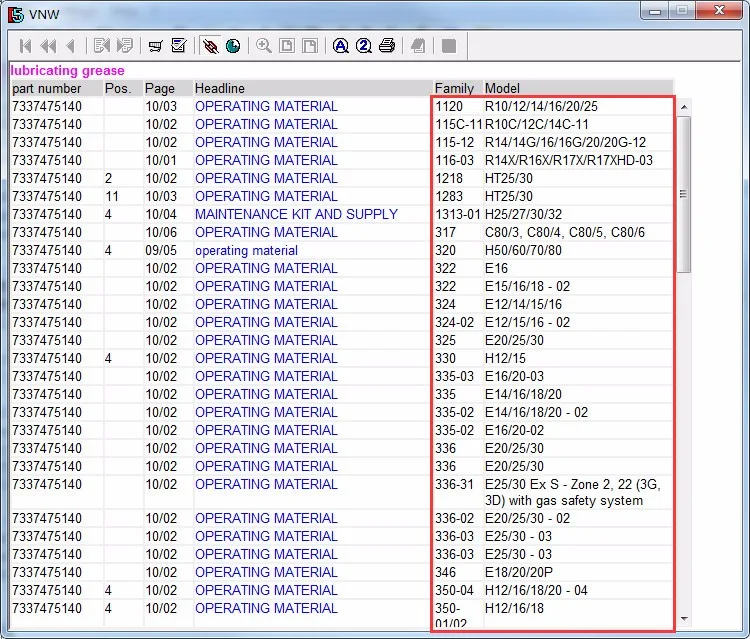Select model text H50/60/70/80

(x=523, y=251)
